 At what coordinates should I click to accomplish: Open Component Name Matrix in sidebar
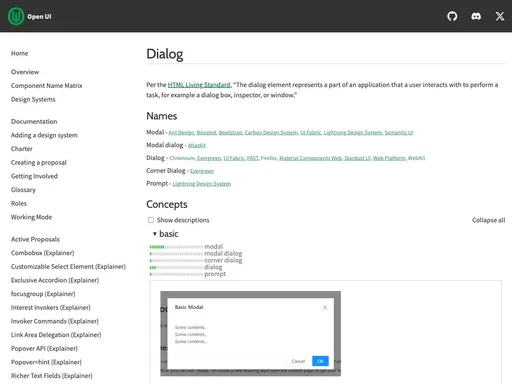tap(47, 86)
